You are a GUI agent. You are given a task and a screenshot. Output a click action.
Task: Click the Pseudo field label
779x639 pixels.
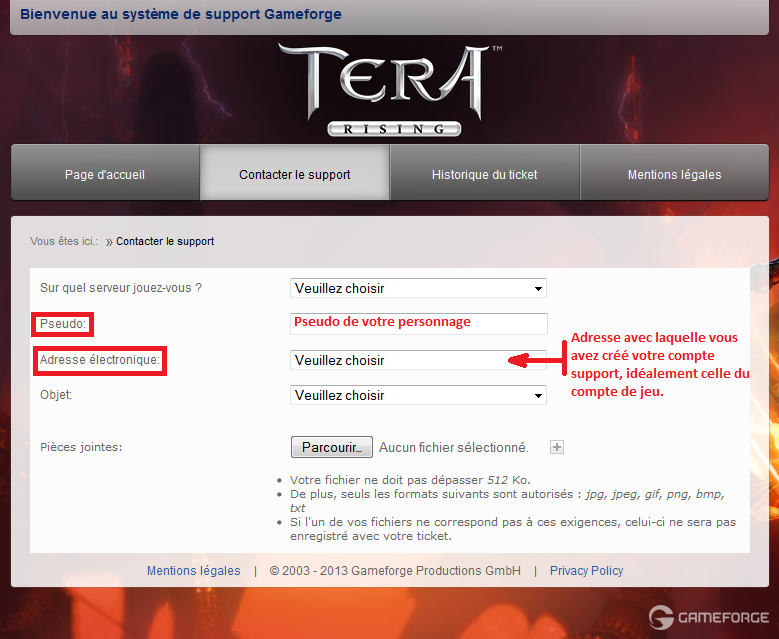coord(63,324)
